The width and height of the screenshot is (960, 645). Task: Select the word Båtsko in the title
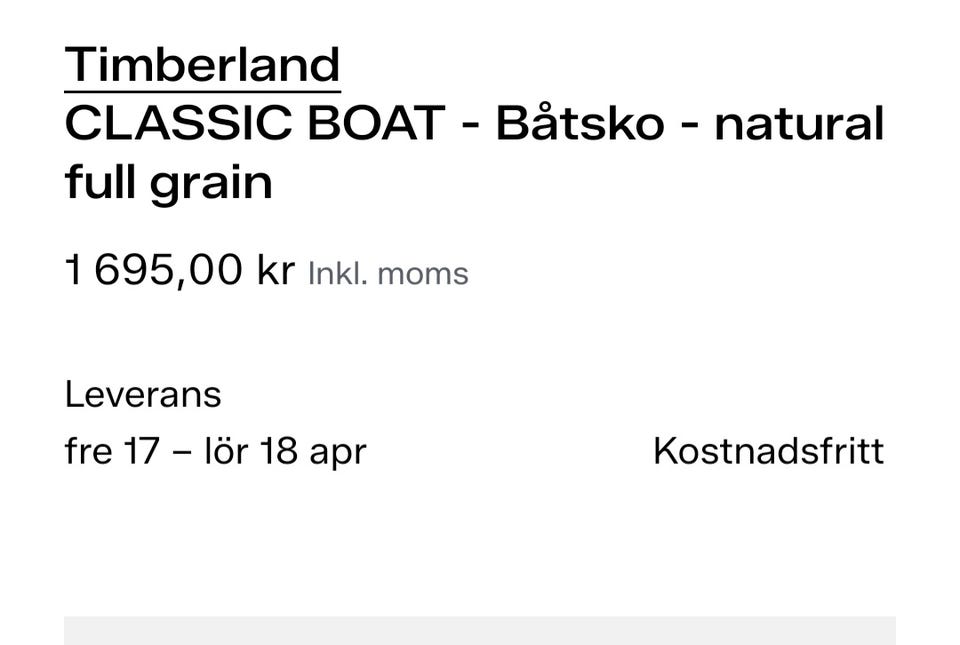coord(580,124)
